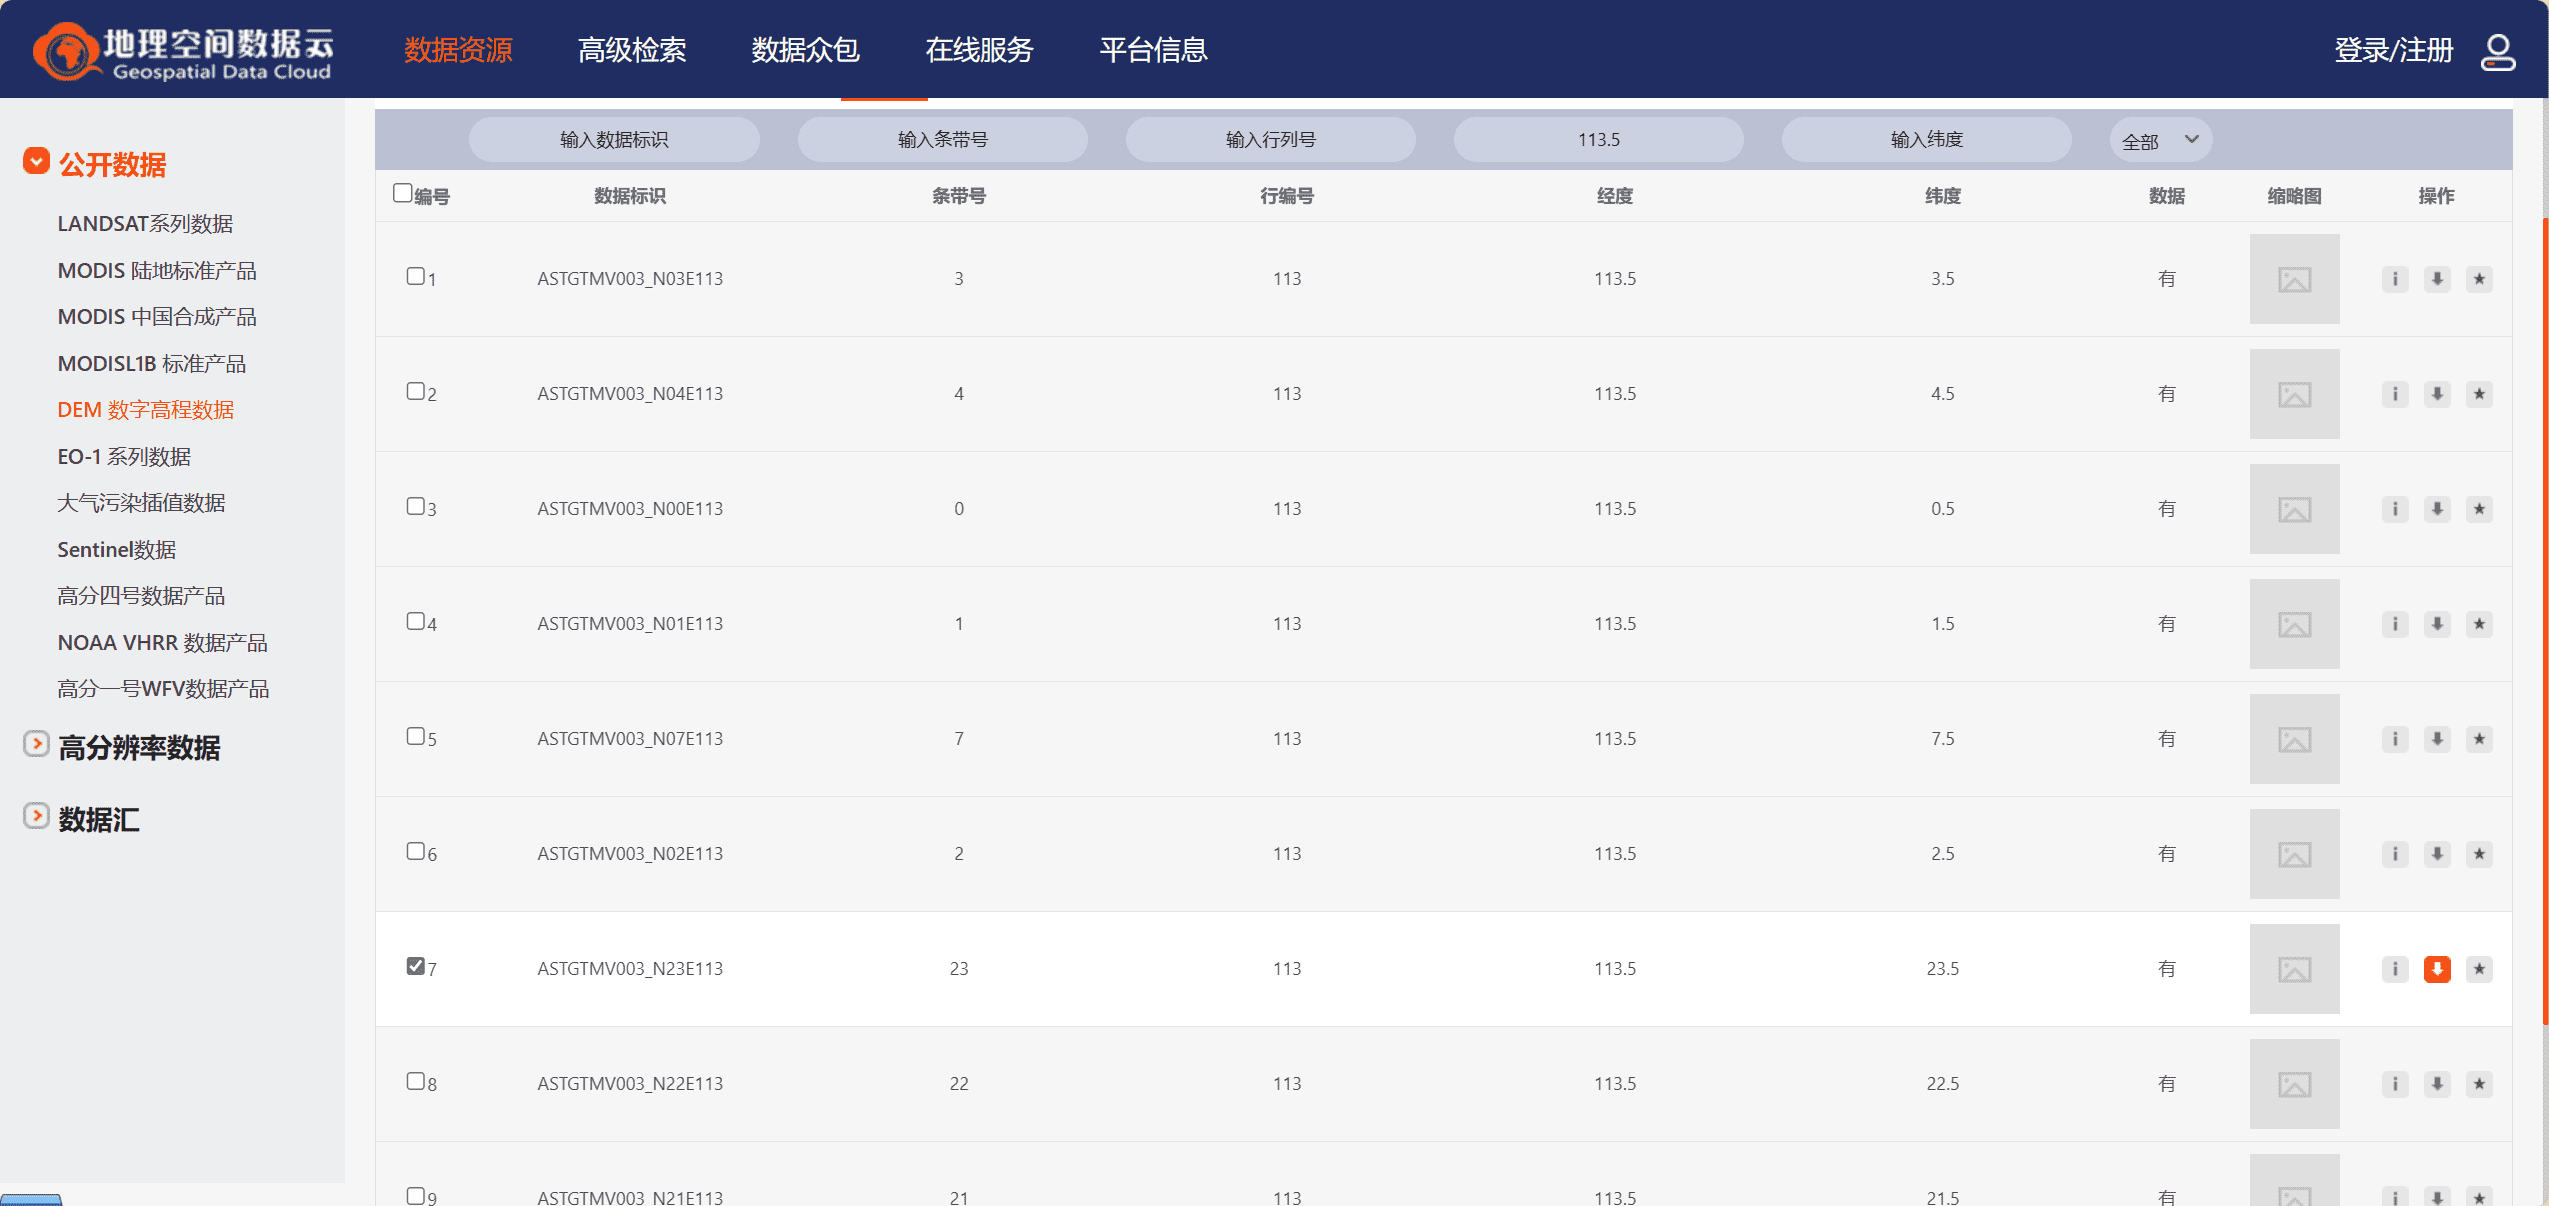Screen dimensions: 2549x1206
Task: Download the ASTGTMV003_N01E113 dataset
Action: click(x=2437, y=624)
